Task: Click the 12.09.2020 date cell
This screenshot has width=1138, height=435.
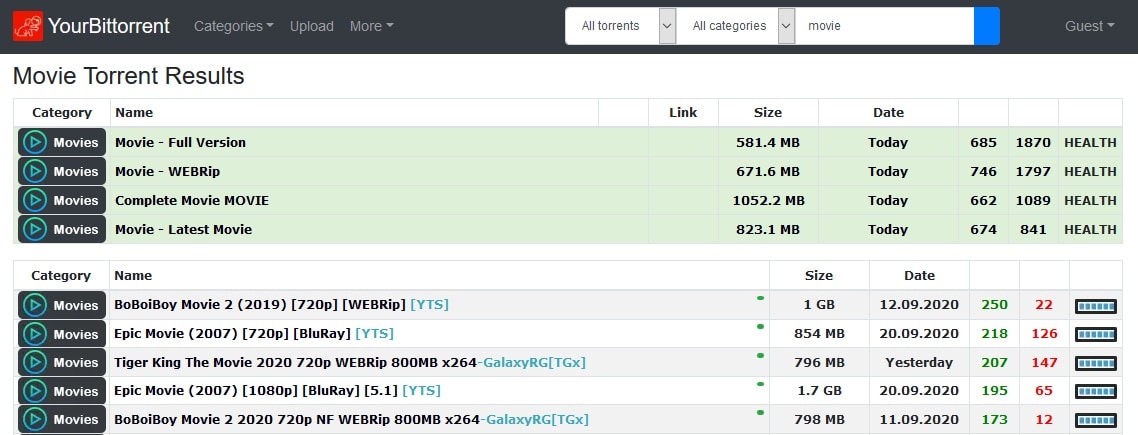Action: pos(919,305)
